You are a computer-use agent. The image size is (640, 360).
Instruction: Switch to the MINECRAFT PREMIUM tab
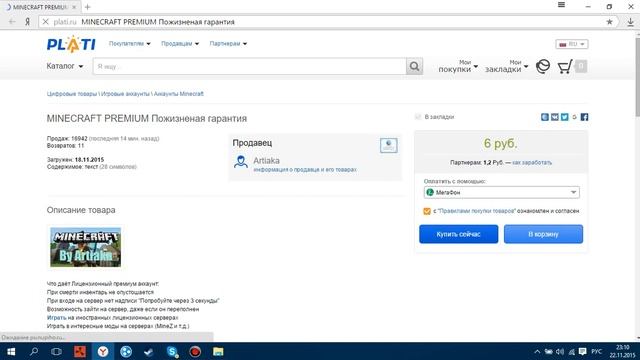coord(39,7)
